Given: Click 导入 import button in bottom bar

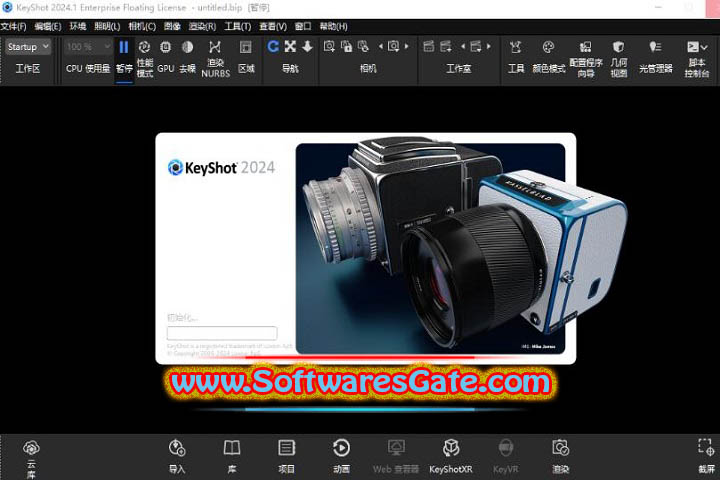Looking at the screenshot, I should [177, 457].
